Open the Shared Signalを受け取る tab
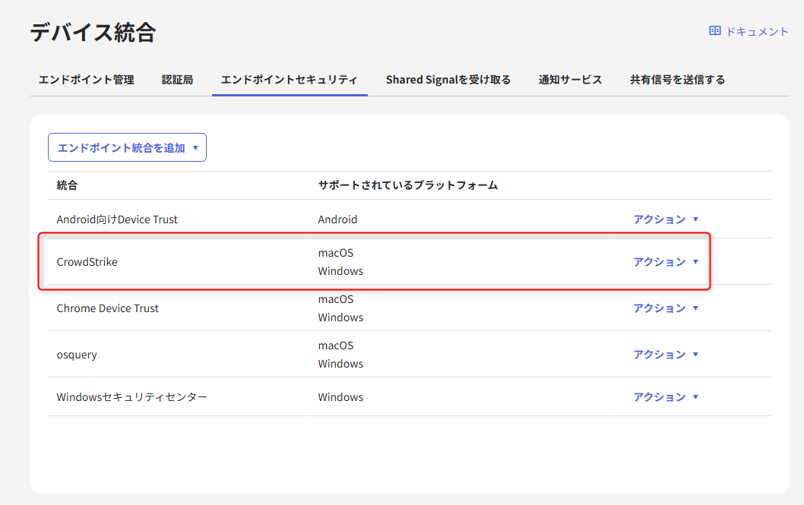 coord(448,79)
